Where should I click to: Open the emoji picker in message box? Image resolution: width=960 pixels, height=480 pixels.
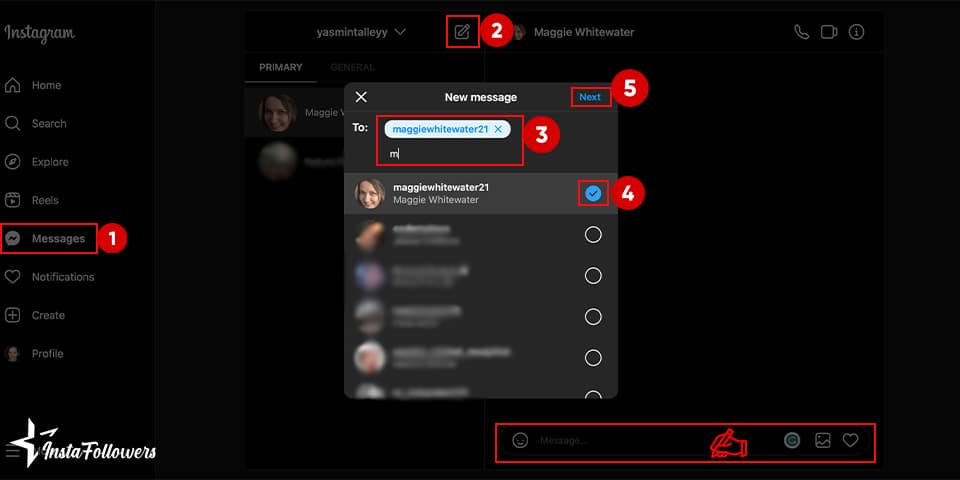tap(520, 440)
